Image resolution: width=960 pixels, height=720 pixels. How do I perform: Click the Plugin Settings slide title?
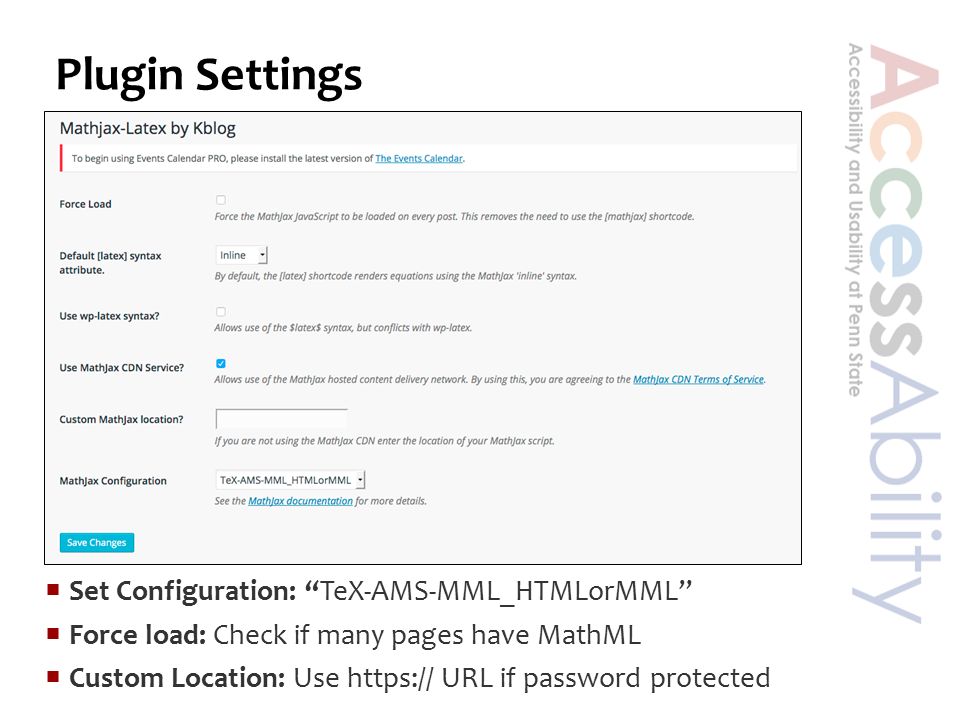pos(209,76)
